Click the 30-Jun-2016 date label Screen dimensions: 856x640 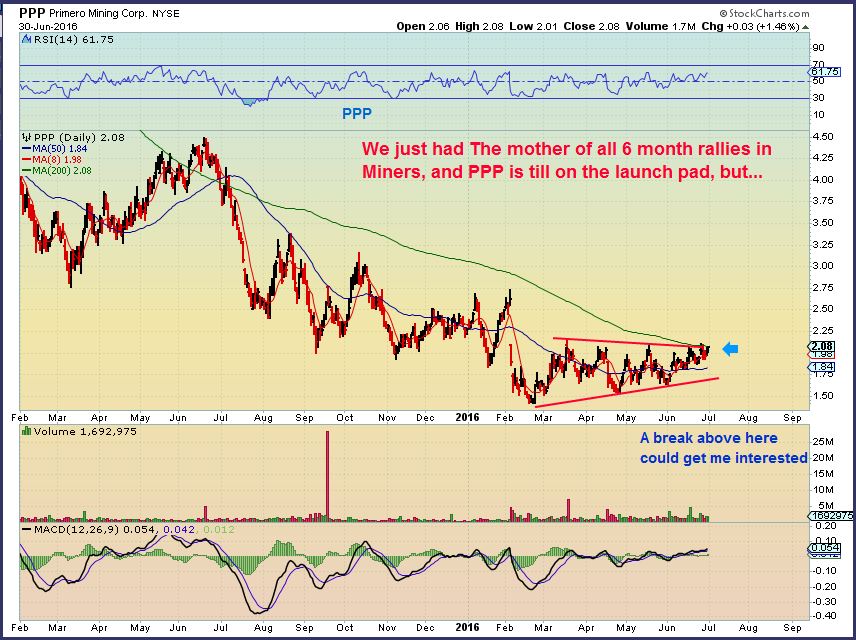pos(48,26)
